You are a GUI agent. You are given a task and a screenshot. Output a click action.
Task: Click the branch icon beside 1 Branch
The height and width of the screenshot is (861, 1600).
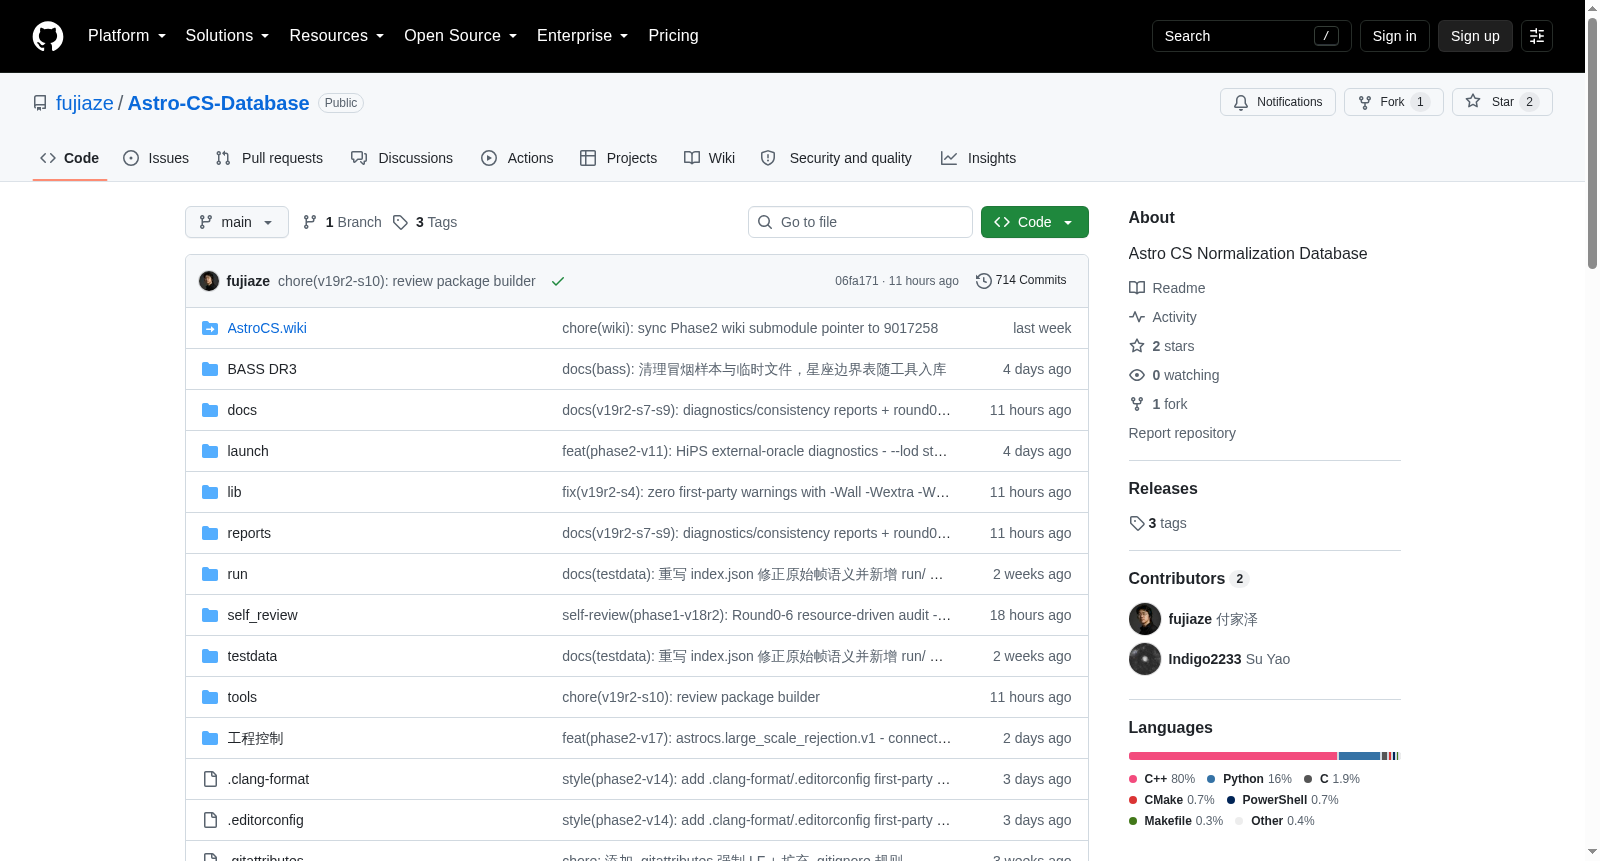coord(310,222)
